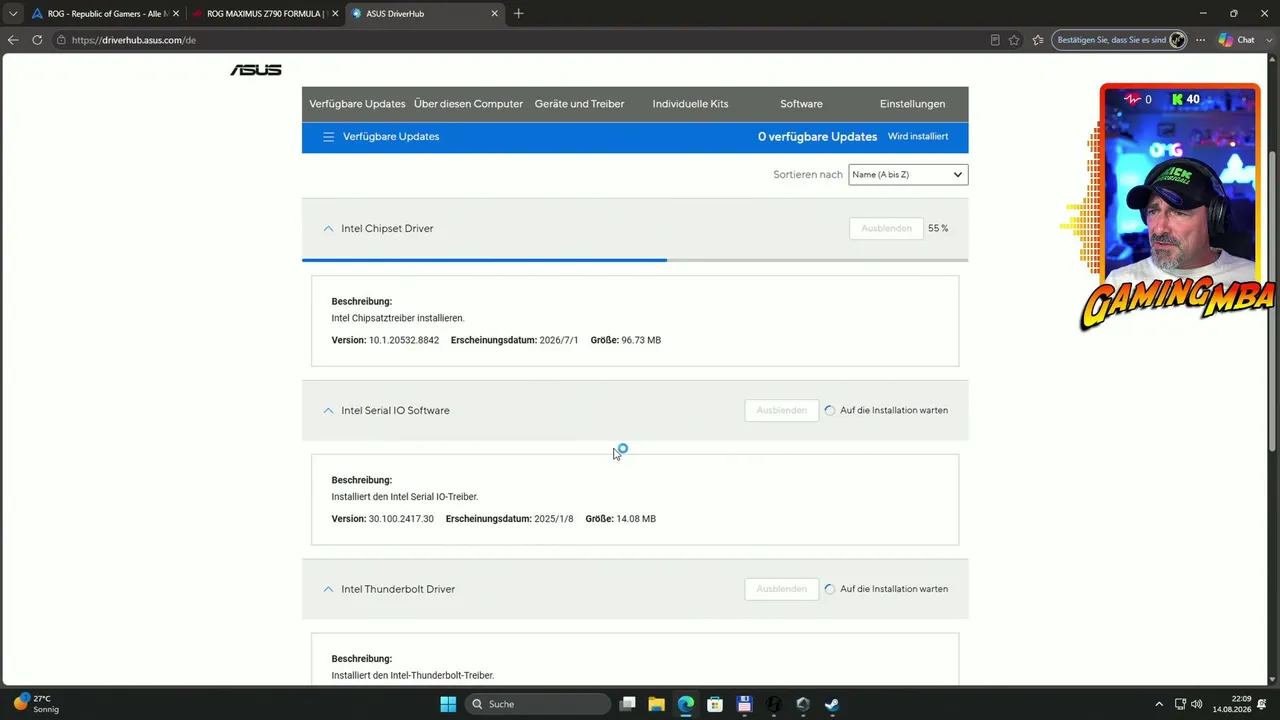Open the Software section
This screenshot has height=720, width=1280.
click(x=801, y=104)
